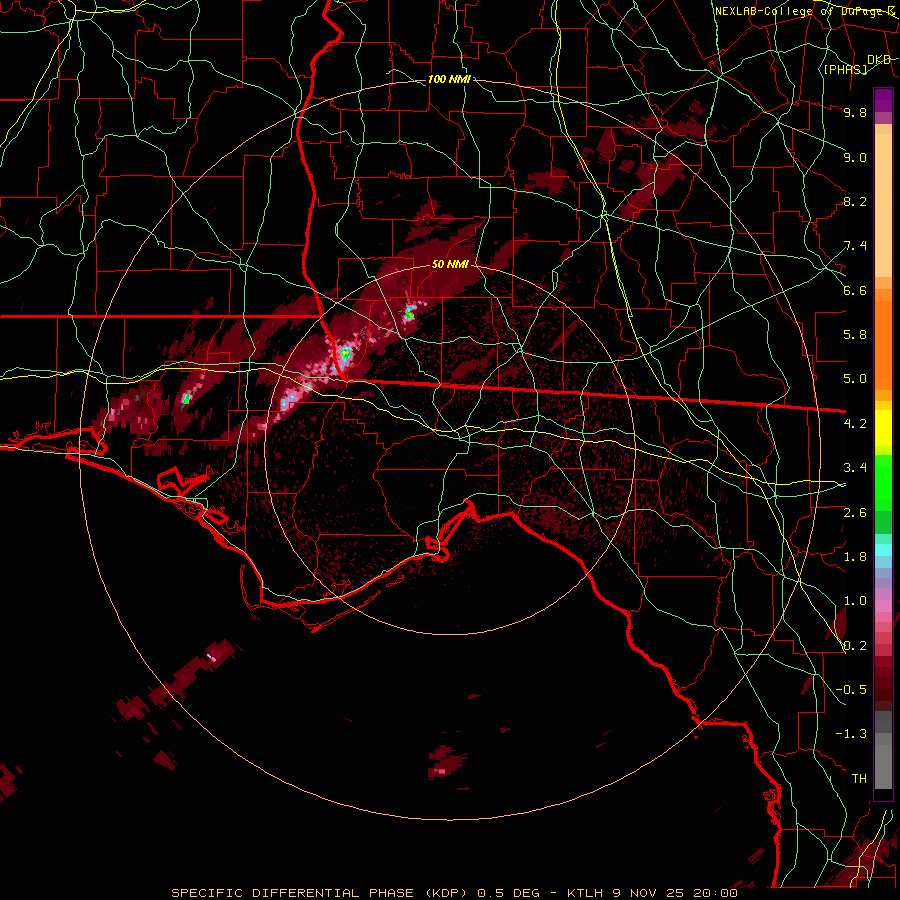Screen dimensions: 900x900
Task: Pick the bright green segment of the color bar
Action: coord(883,484)
